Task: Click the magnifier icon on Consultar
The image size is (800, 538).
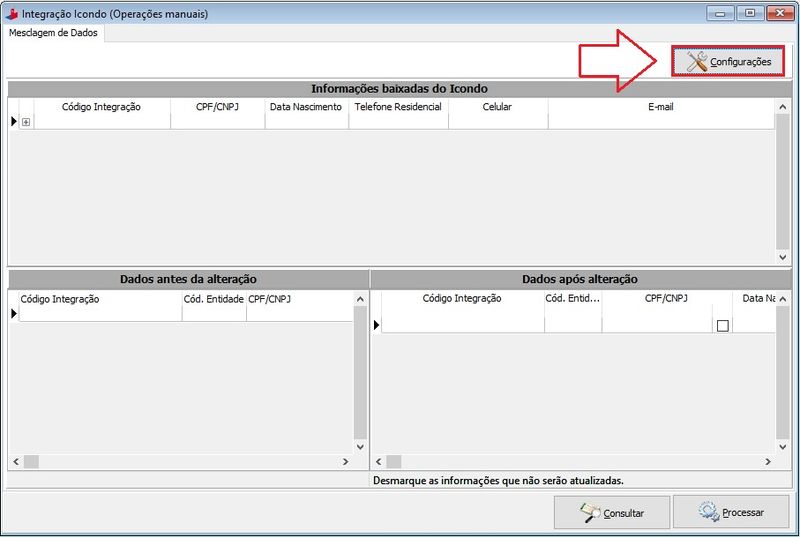Action: pyautogui.click(x=590, y=512)
